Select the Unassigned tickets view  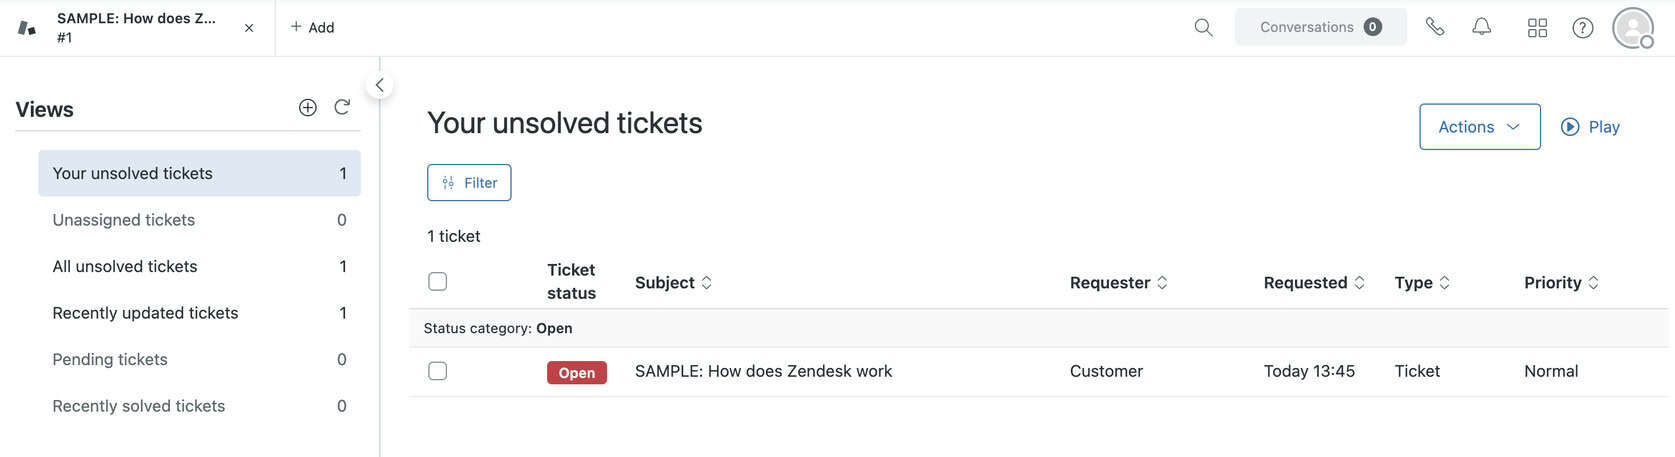pos(124,220)
